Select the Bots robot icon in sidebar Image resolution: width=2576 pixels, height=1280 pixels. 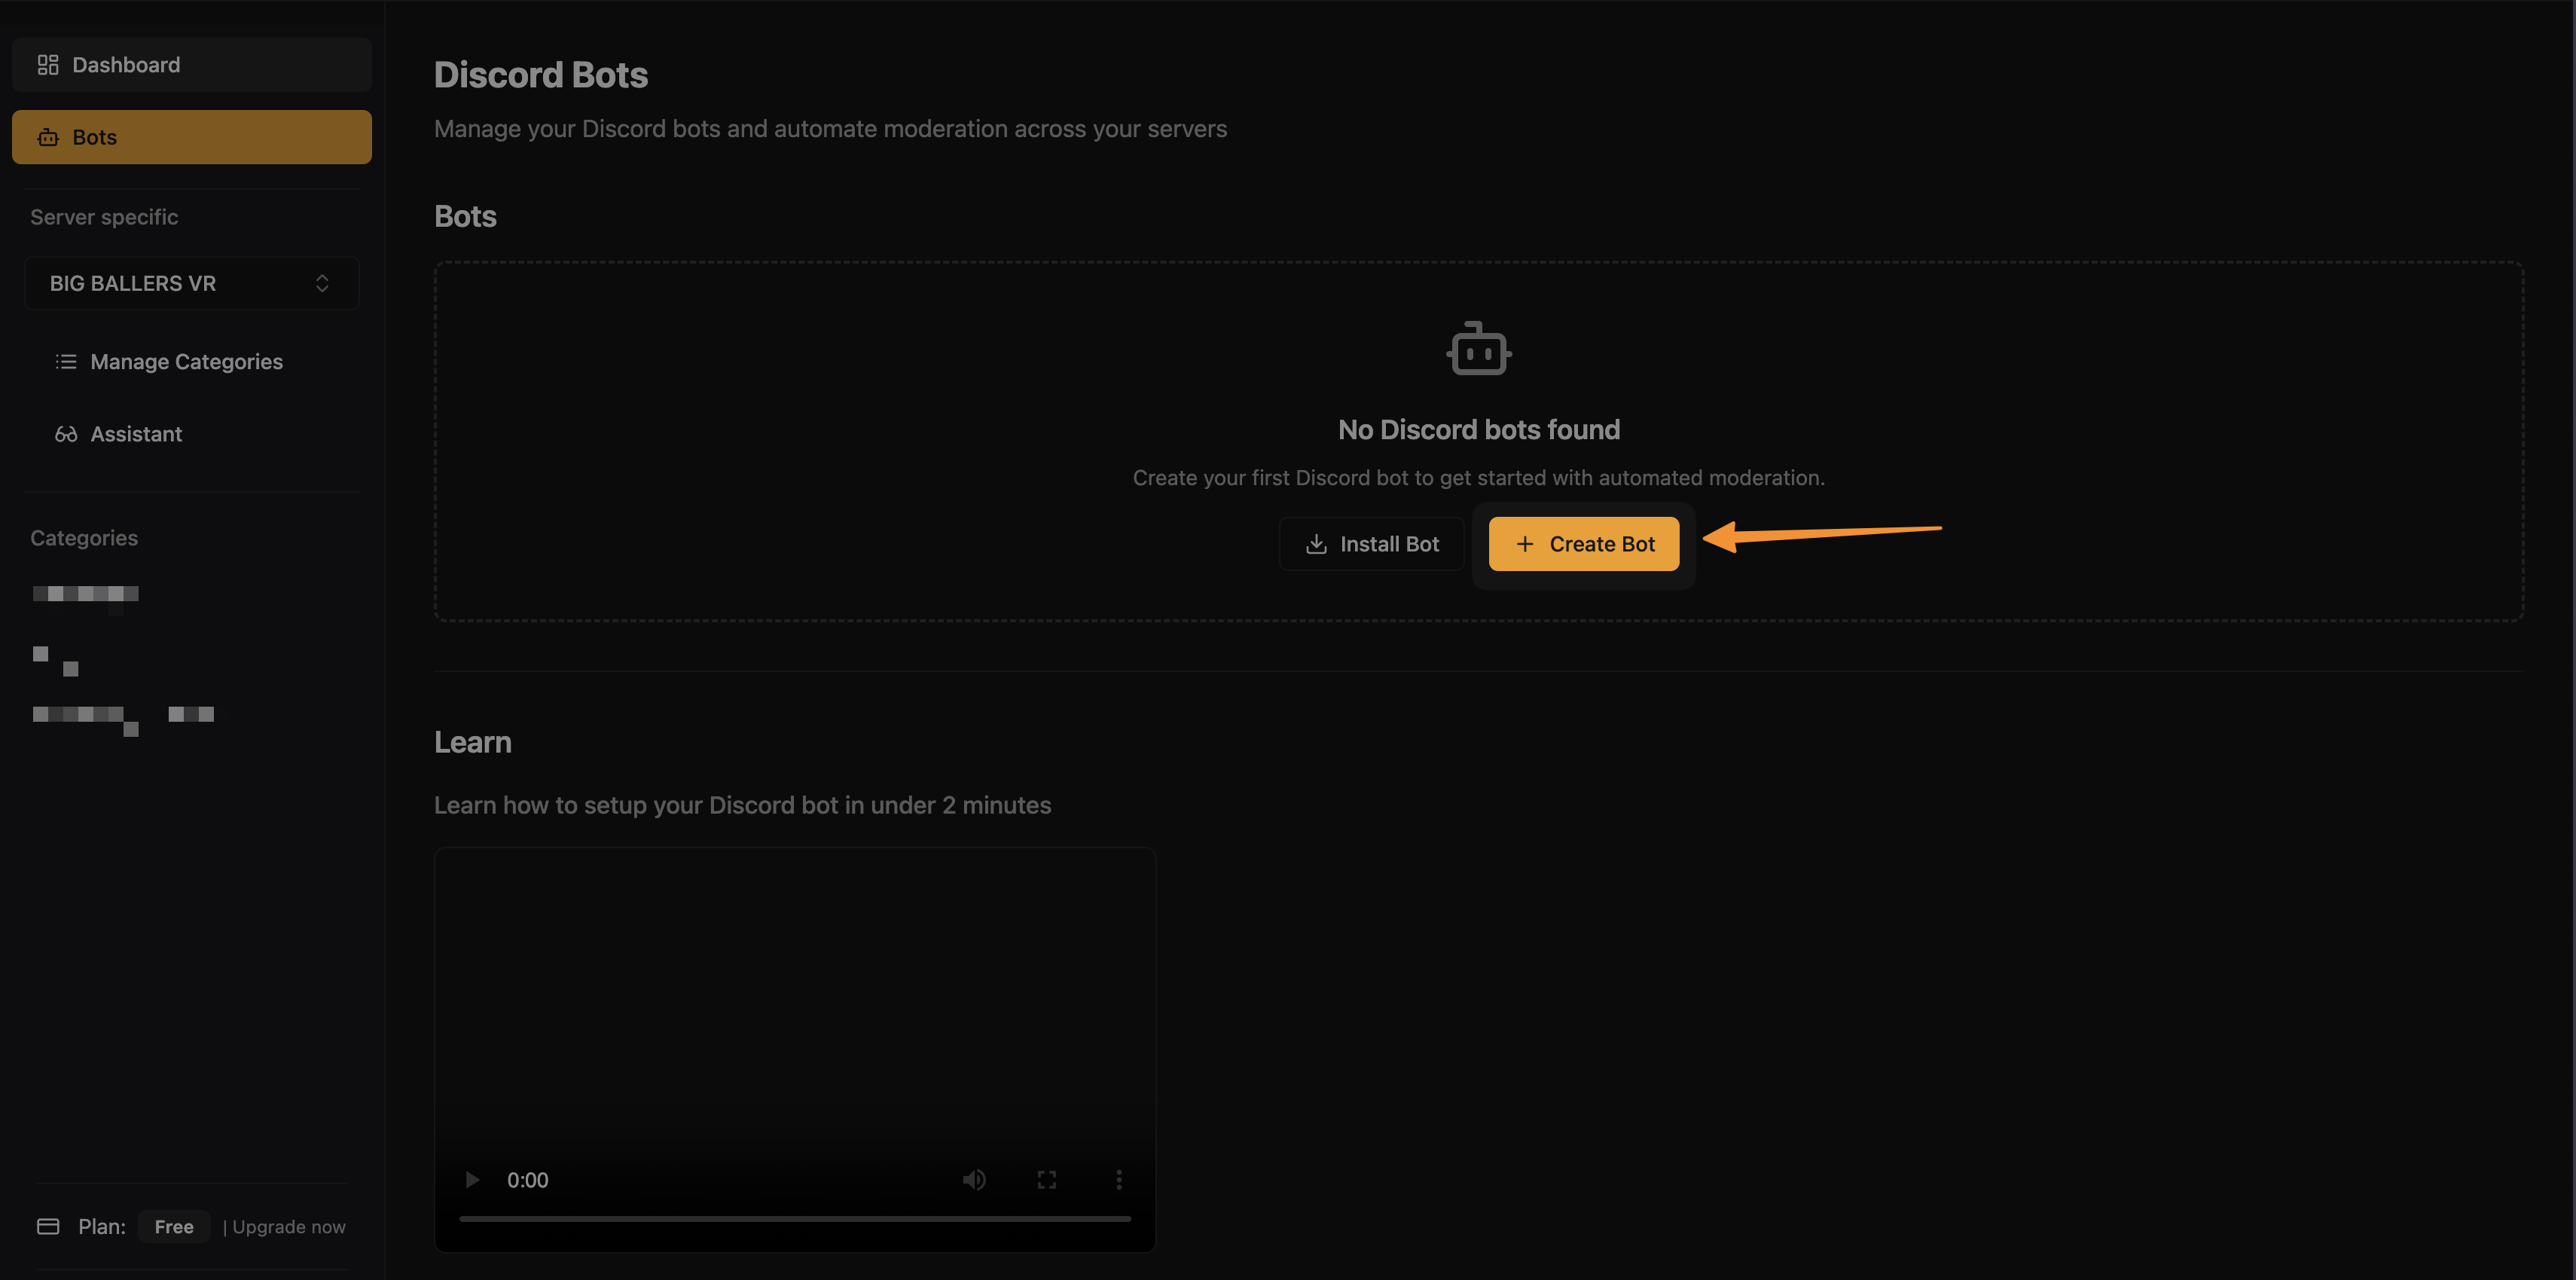47,137
